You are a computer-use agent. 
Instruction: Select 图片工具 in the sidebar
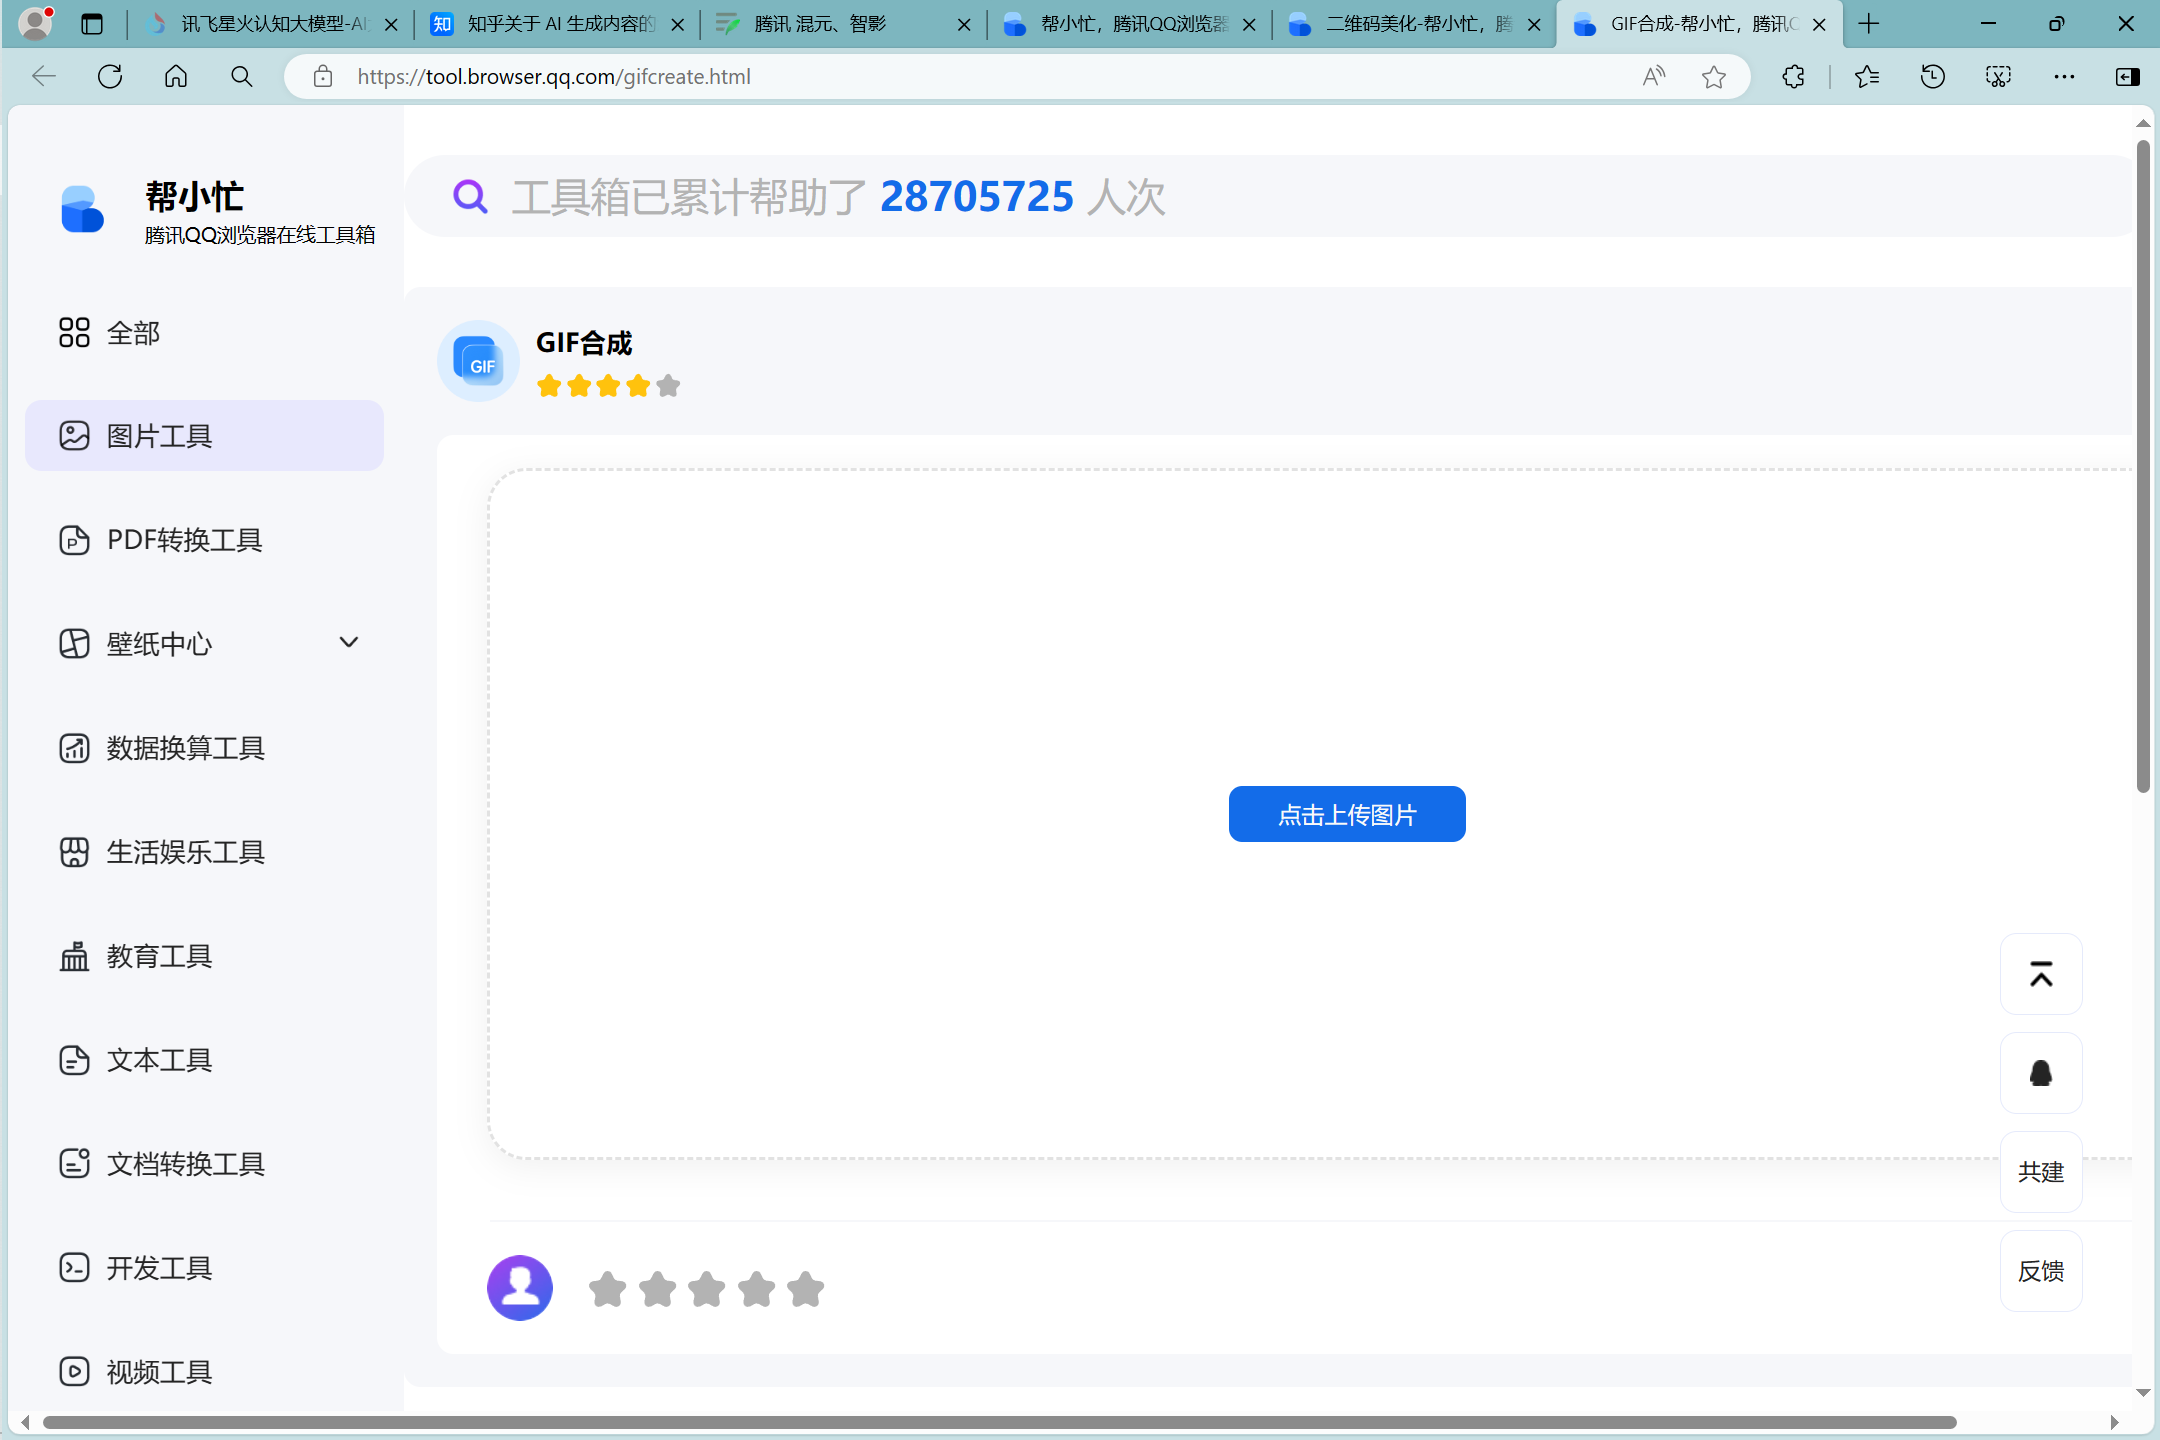coord(204,436)
